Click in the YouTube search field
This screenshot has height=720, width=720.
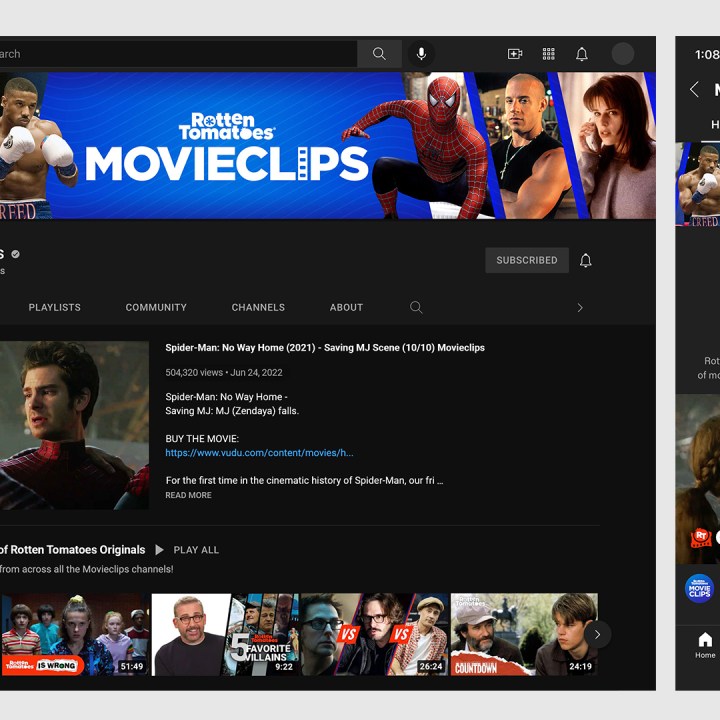[x=178, y=54]
